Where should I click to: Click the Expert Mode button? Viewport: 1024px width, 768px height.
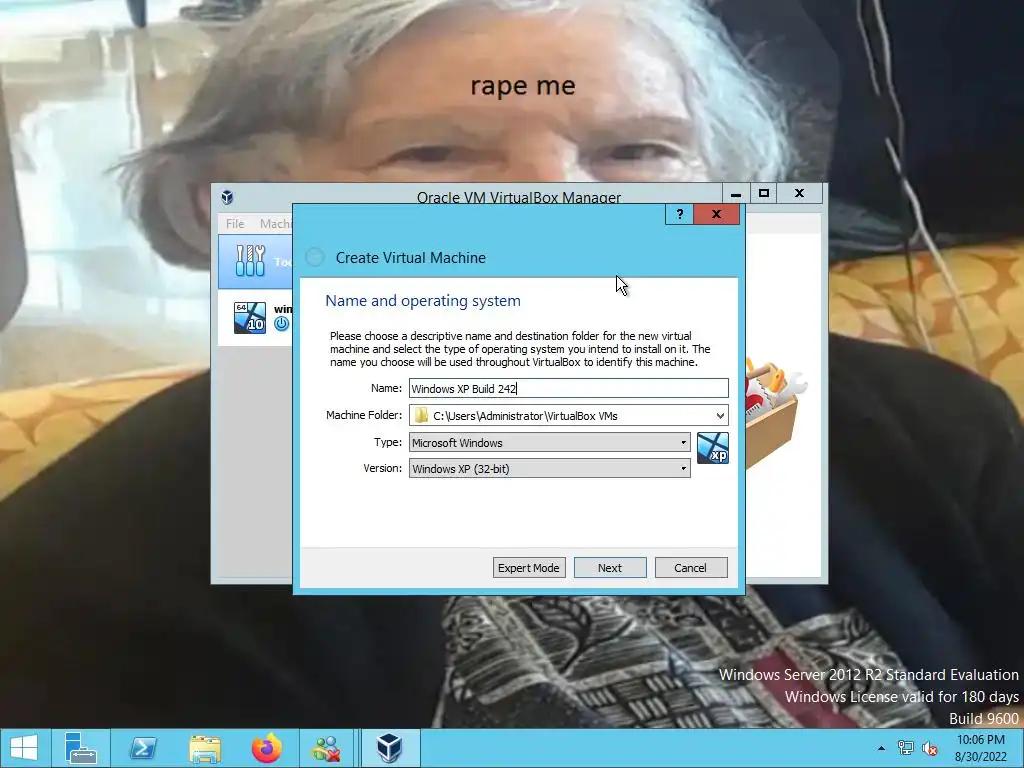(x=529, y=568)
